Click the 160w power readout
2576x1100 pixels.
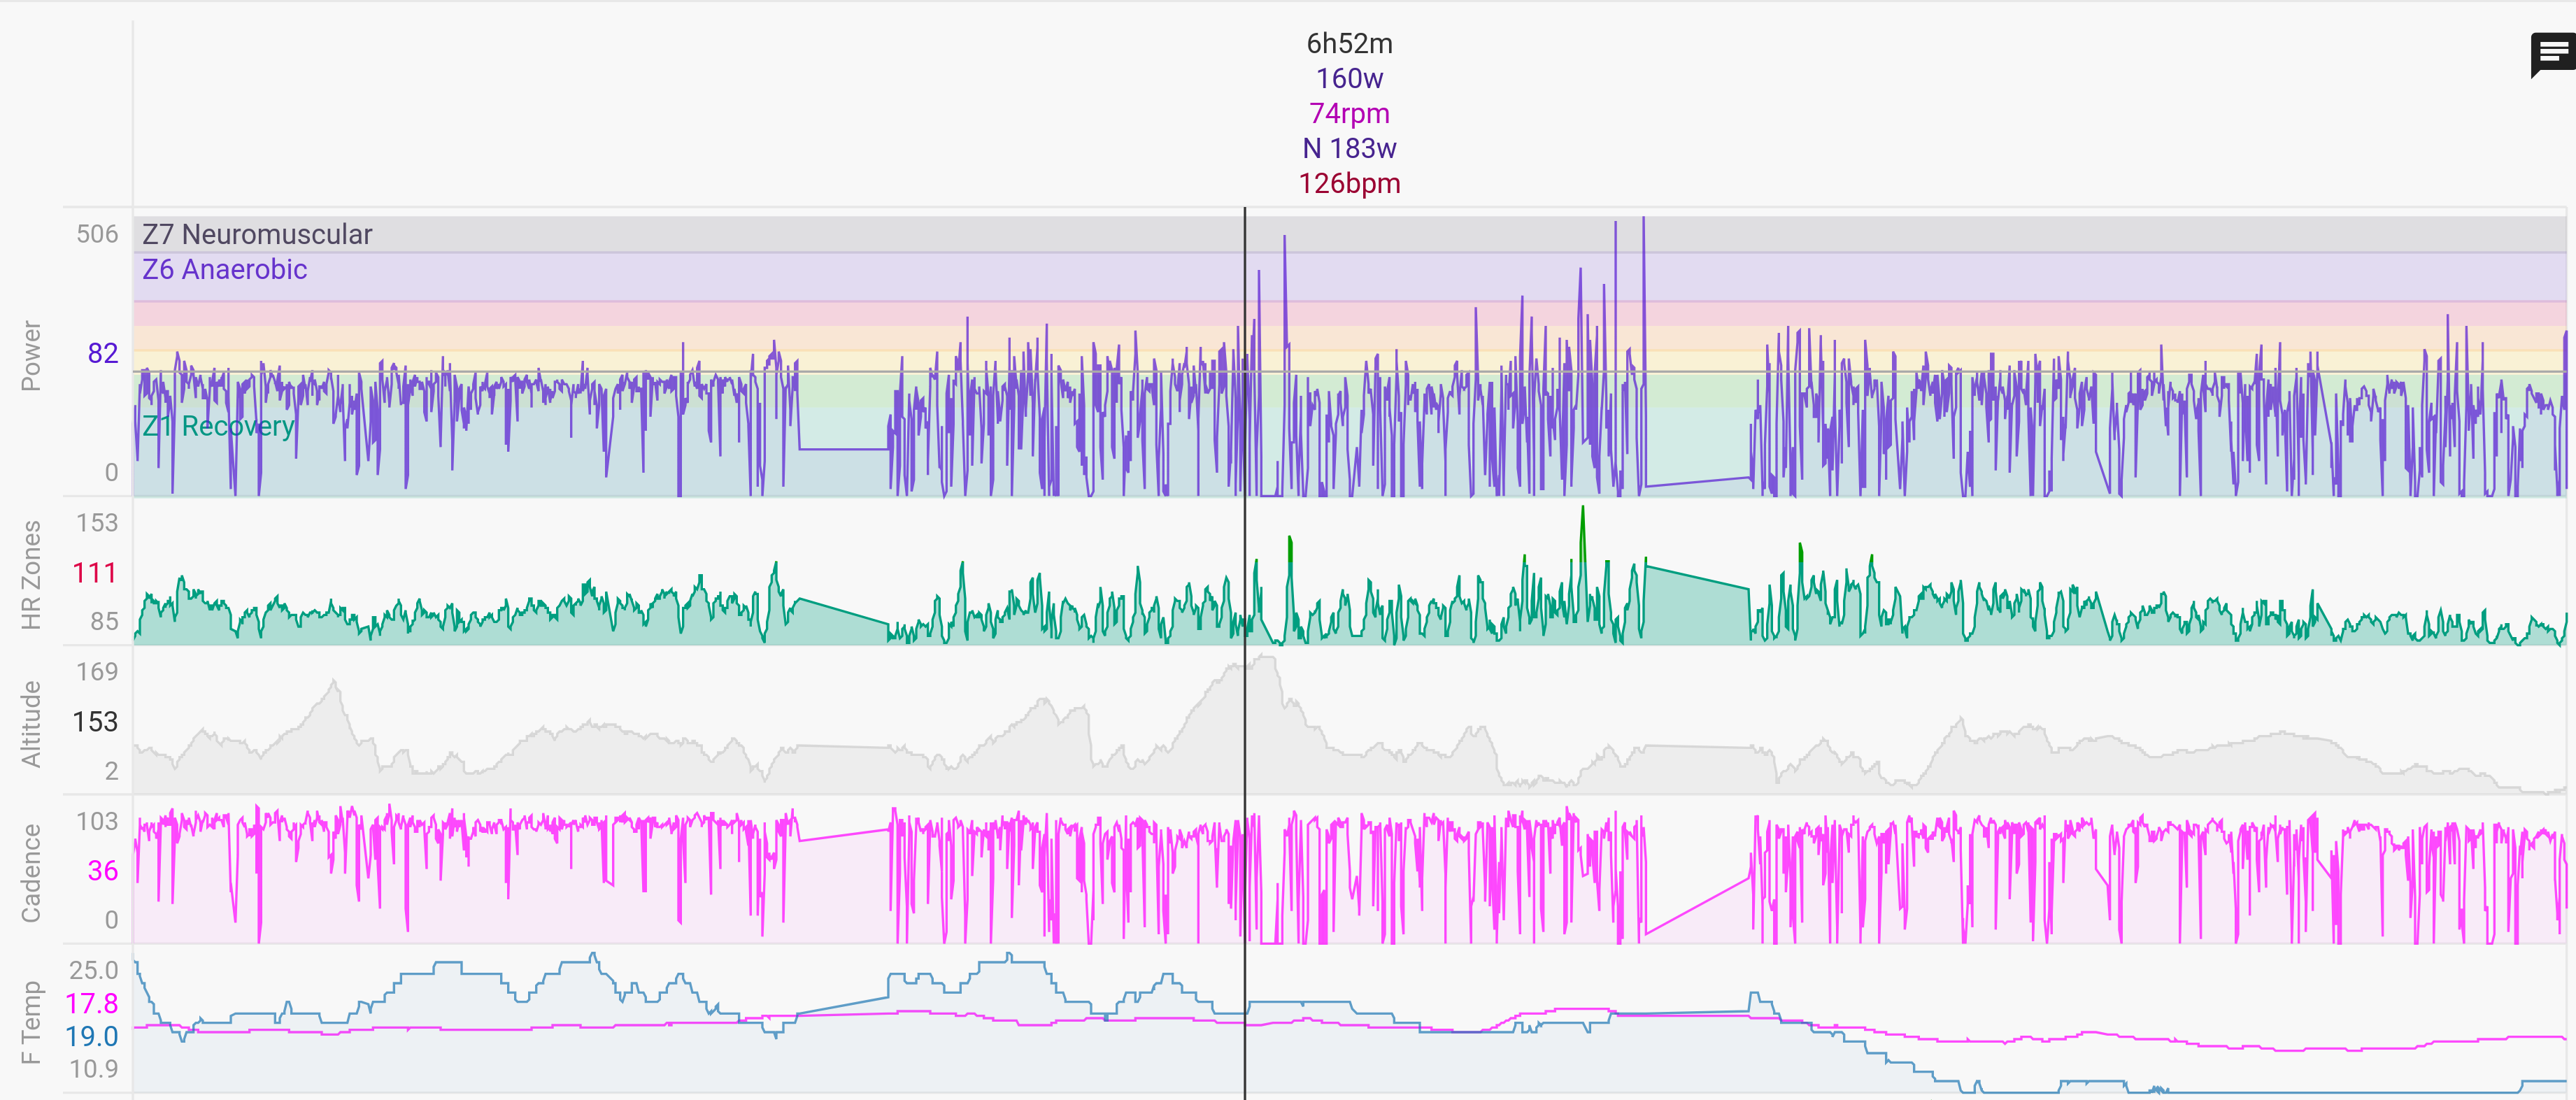pyautogui.click(x=1349, y=79)
